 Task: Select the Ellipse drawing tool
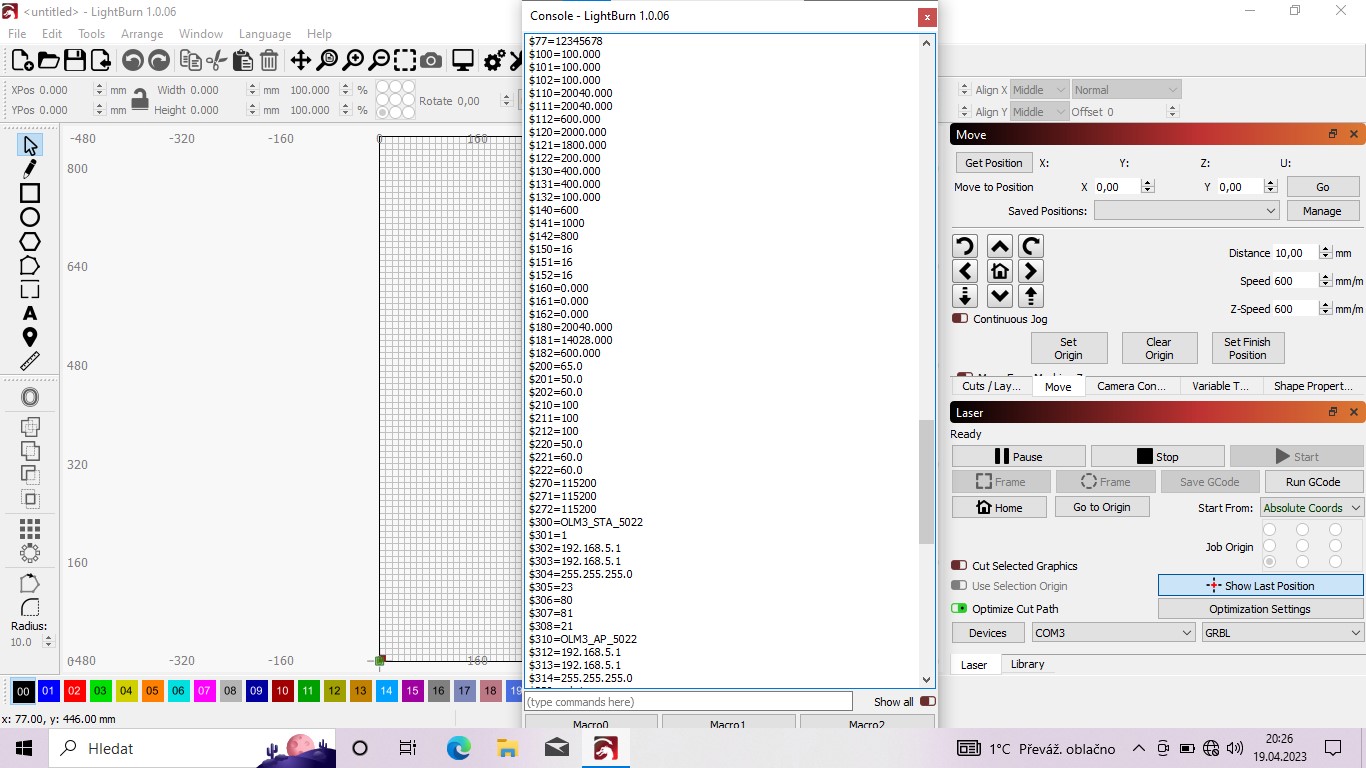[x=30, y=217]
